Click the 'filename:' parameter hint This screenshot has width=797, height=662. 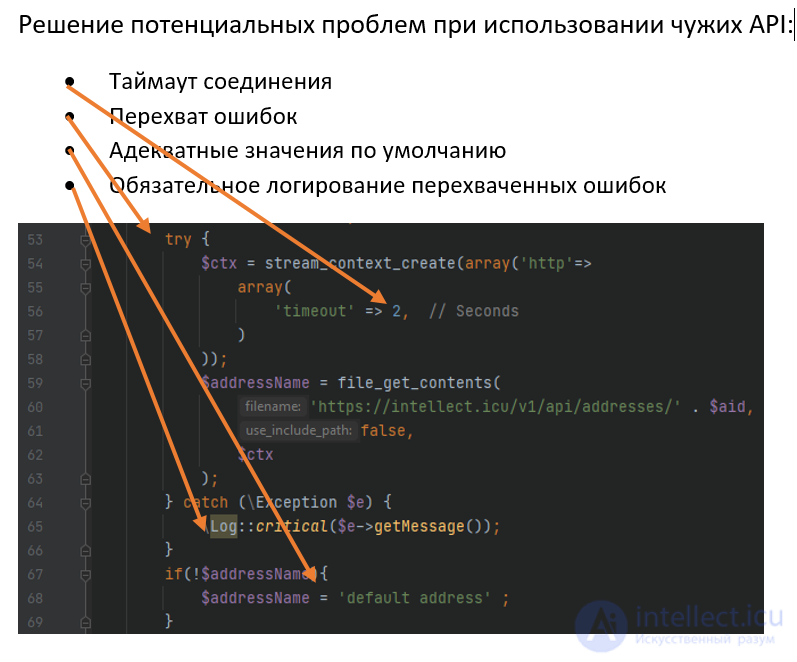(x=273, y=407)
